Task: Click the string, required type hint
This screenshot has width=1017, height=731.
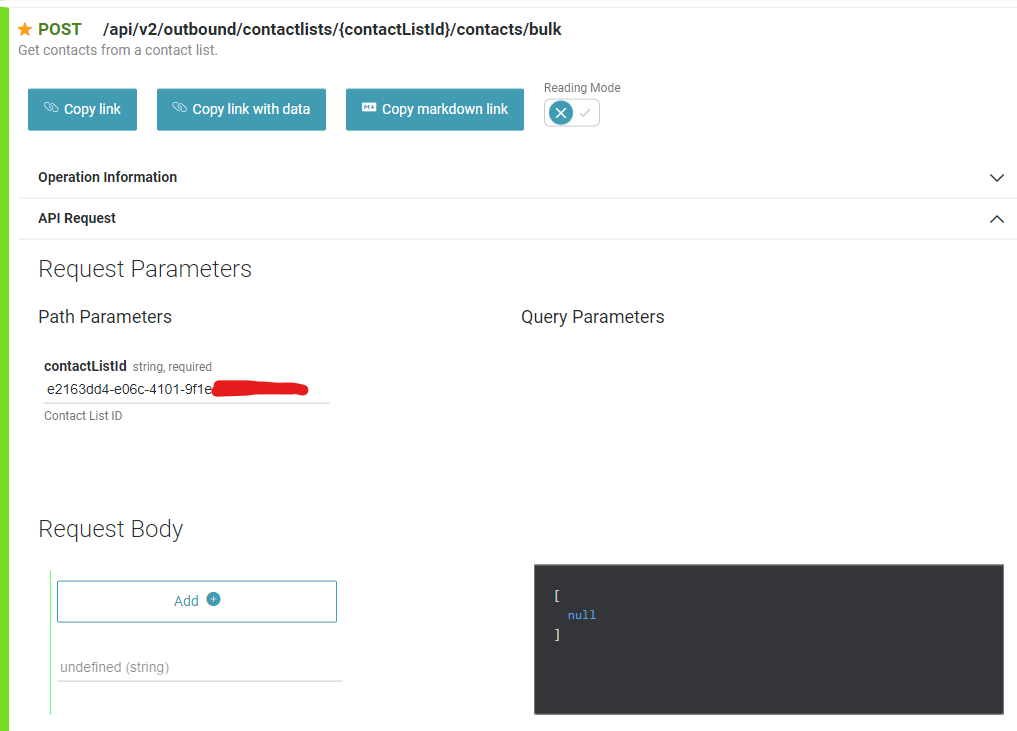Action: tap(172, 366)
